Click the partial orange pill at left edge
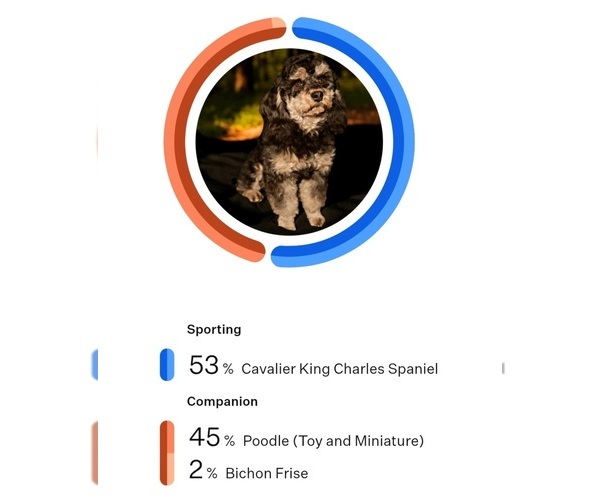The height and width of the screenshot is (500, 600). pyautogui.click(x=95, y=452)
